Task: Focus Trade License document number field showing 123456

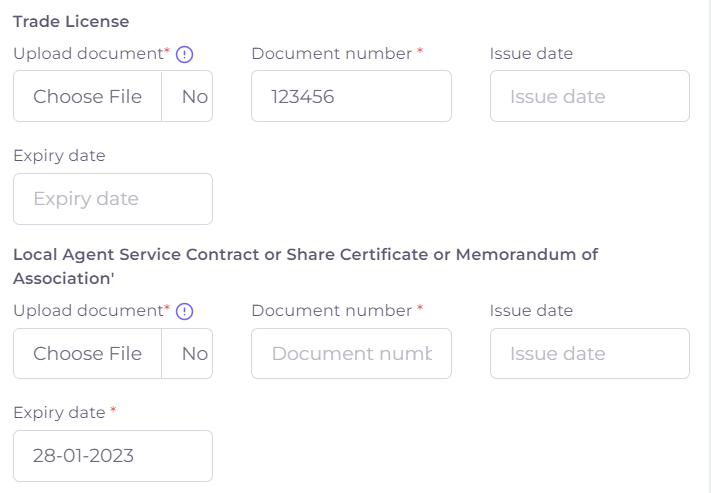Action: point(351,97)
